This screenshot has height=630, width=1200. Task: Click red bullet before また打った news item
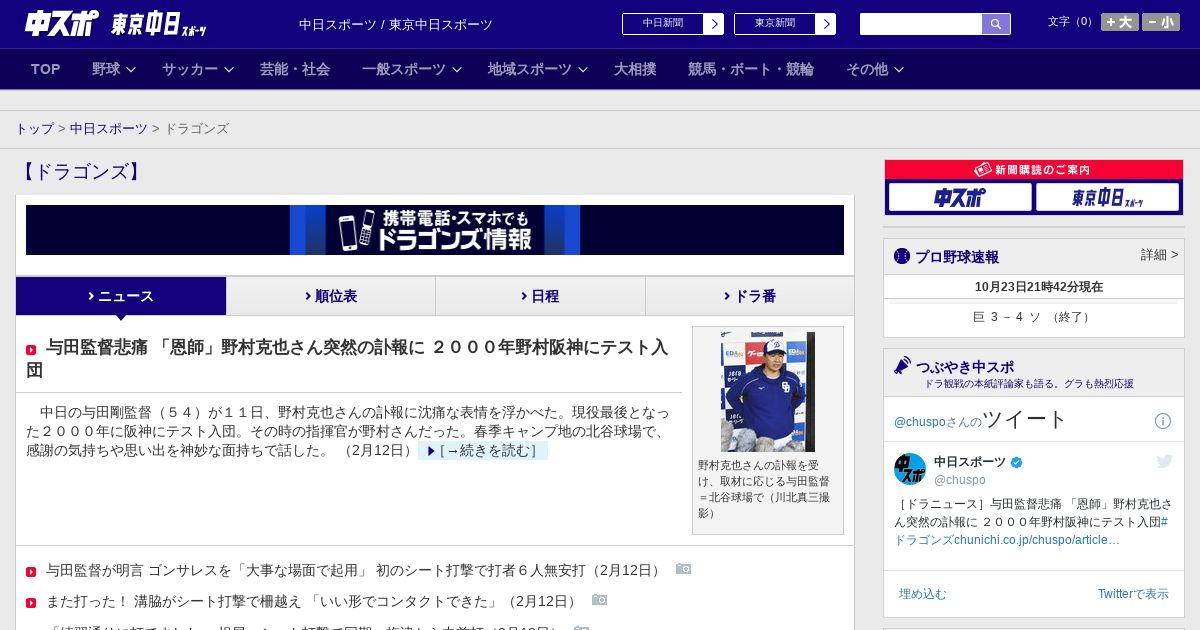[x=31, y=603]
